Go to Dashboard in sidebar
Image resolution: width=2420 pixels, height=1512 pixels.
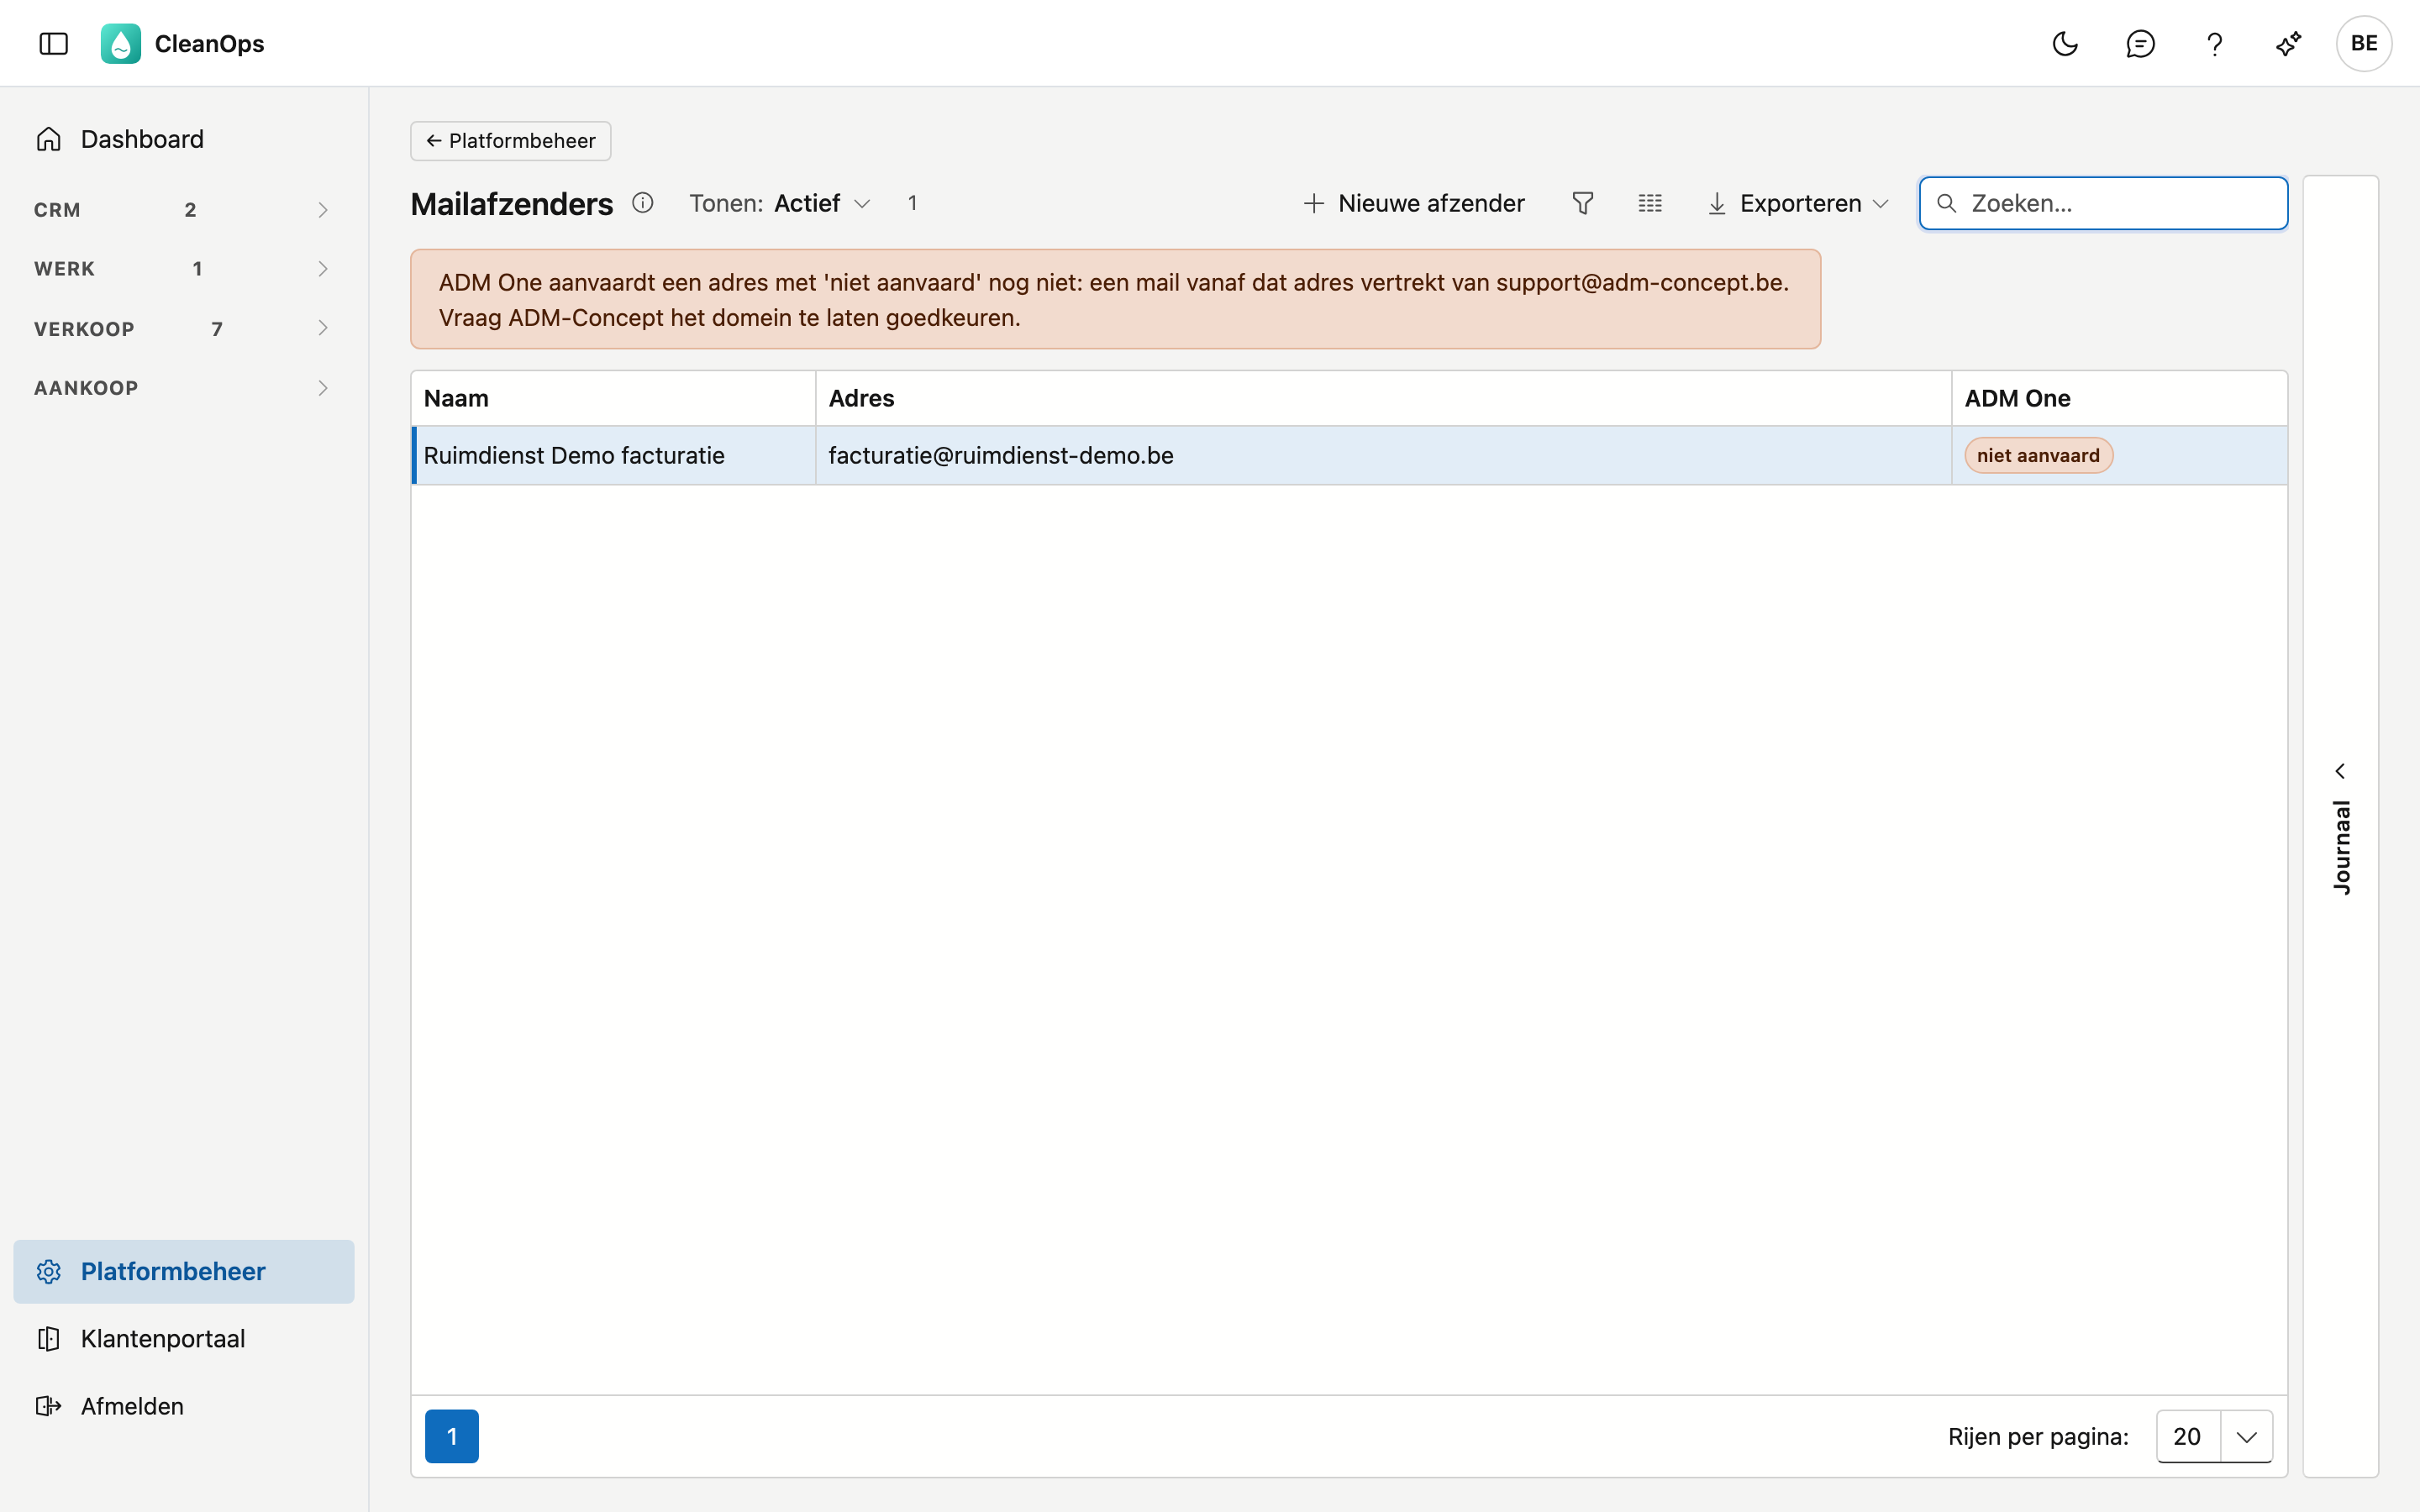pos(184,139)
